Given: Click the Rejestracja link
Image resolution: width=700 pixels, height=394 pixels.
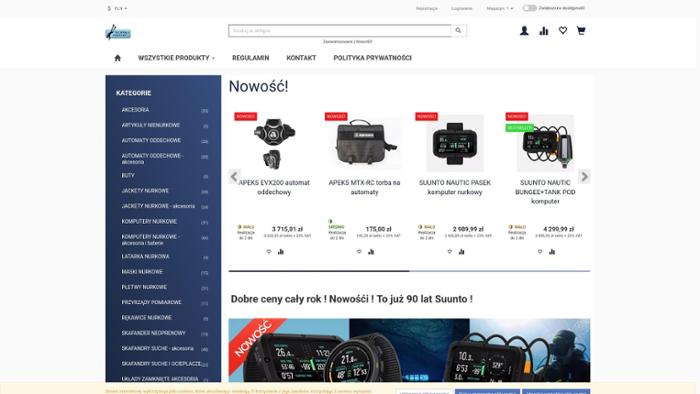Looking at the screenshot, I should click(427, 8).
